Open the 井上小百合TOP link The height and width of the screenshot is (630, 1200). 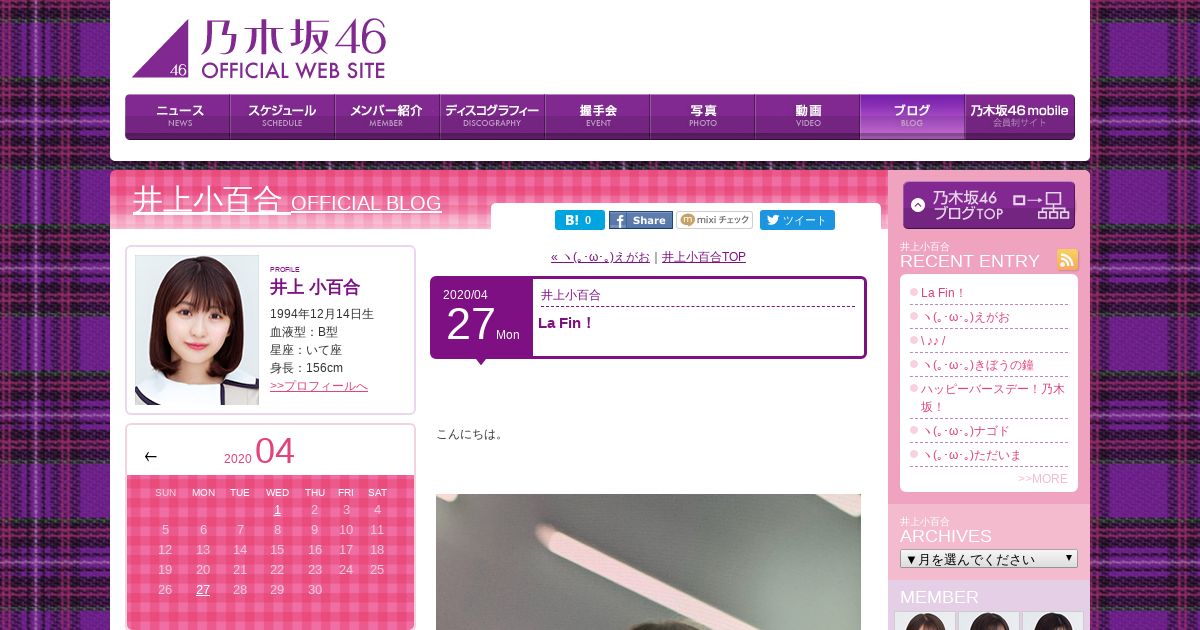click(x=704, y=257)
